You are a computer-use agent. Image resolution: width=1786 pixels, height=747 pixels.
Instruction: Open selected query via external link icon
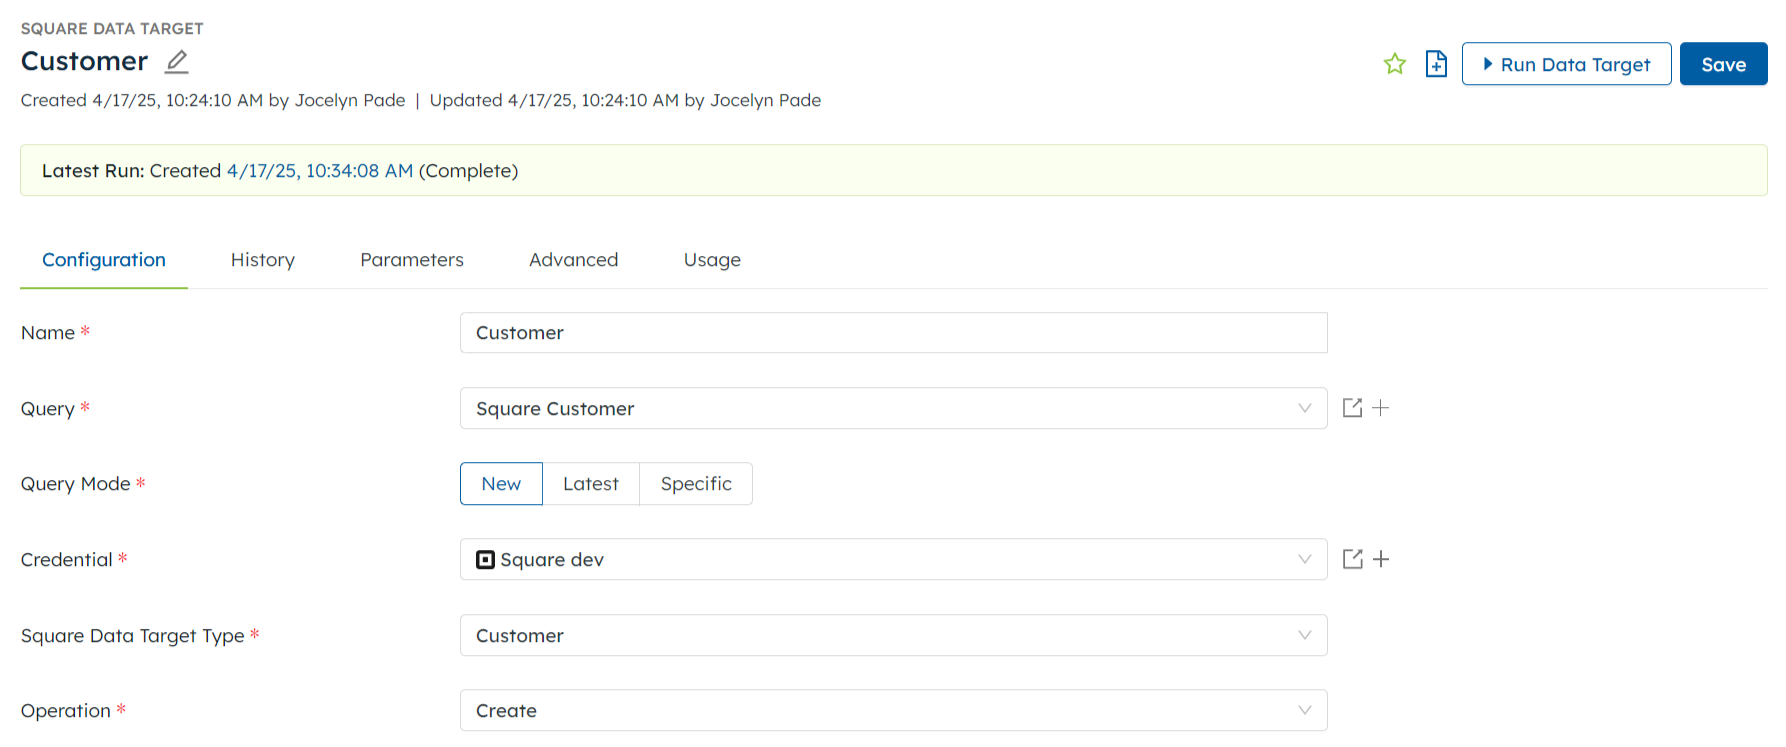pyautogui.click(x=1352, y=408)
